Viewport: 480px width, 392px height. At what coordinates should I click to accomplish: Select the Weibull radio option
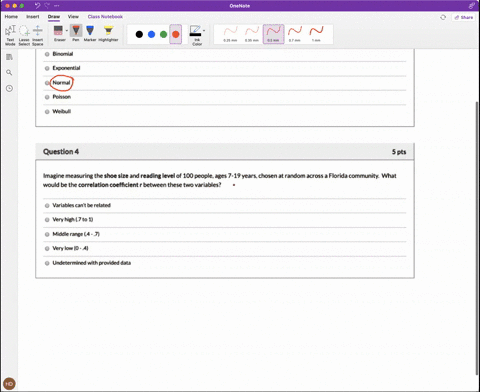(x=47, y=112)
